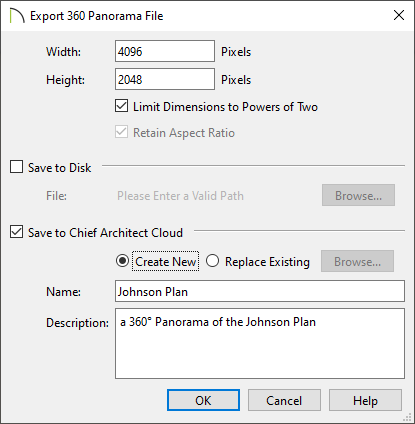The width and height of the screenshot is (415, 424).
Task: Click Browse button next to File path
Action: (358, 195)
